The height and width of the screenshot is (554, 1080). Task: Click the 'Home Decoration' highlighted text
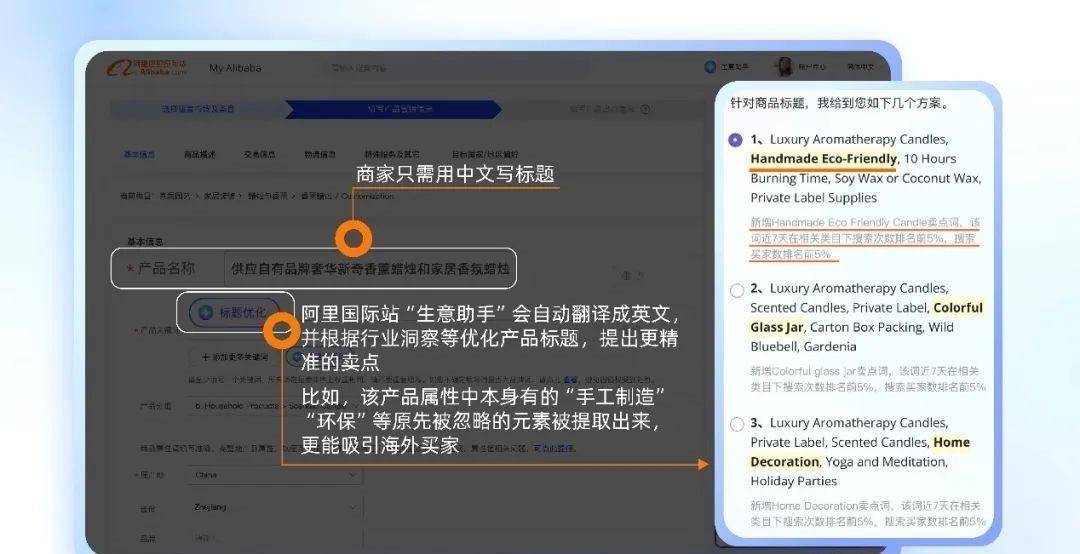click(860, 452)
